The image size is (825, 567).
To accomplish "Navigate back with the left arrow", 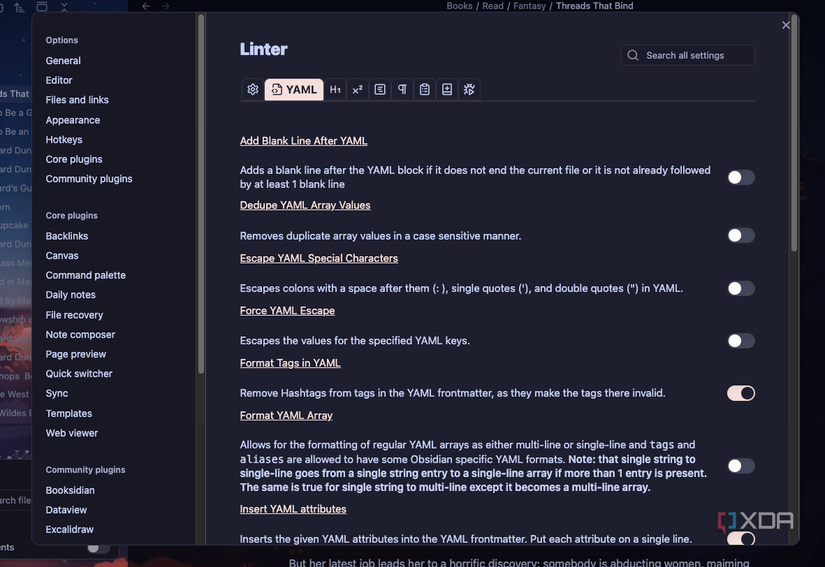I will point(146,6).
